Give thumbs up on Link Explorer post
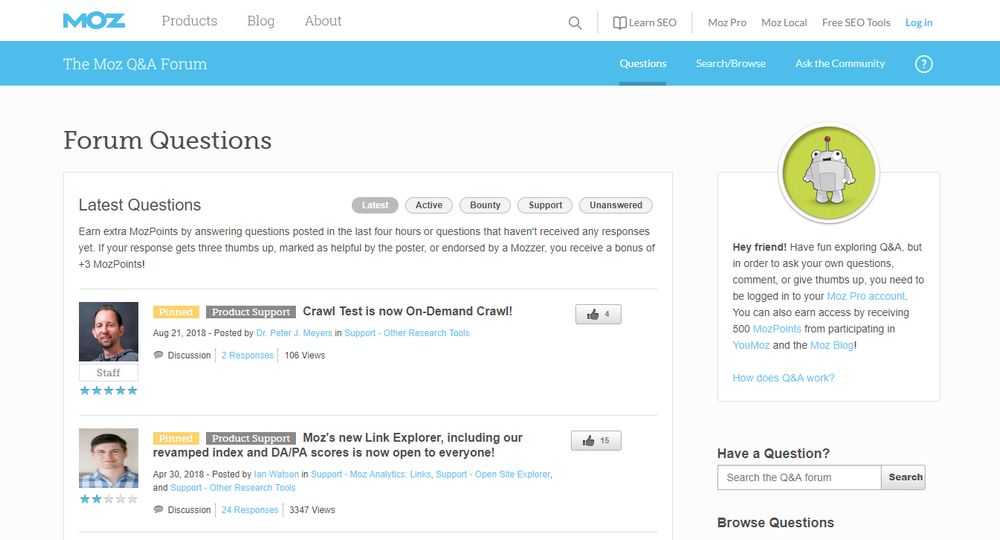The height and width of the screenshot is (540, 1000). click(596, 440)
